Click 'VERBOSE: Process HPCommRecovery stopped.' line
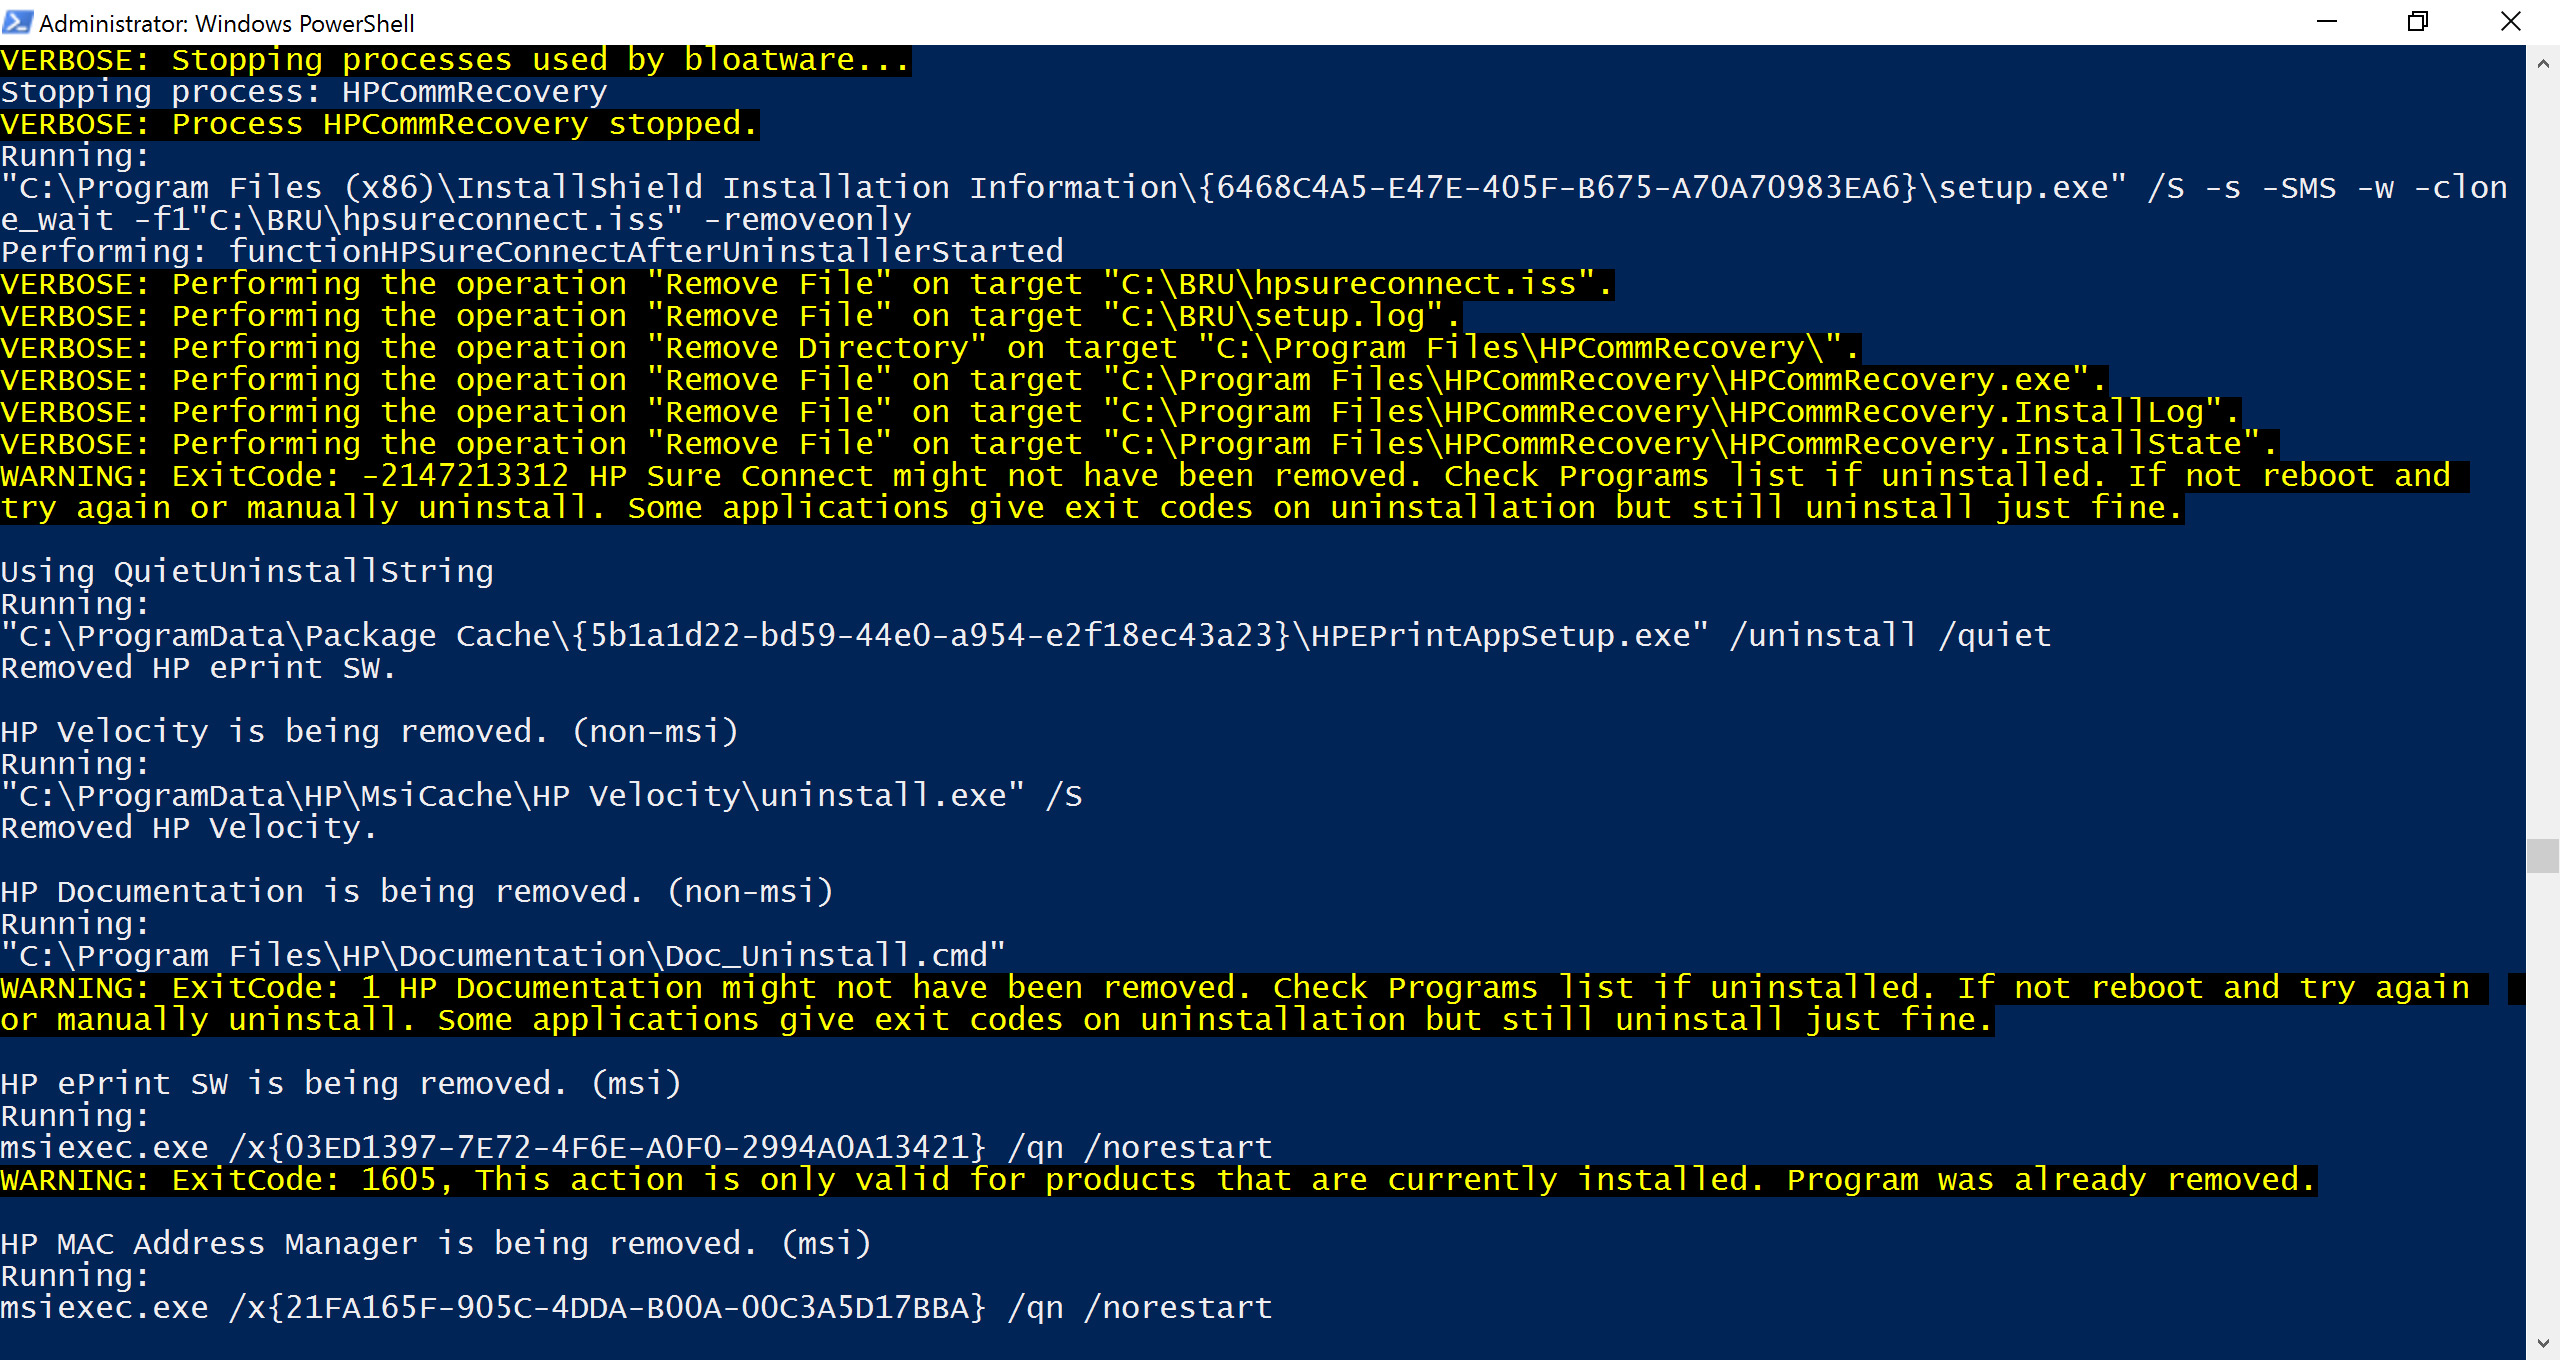Image resolution: width=2560 pixels, height=1360 pixels. [x=379, y=124]
